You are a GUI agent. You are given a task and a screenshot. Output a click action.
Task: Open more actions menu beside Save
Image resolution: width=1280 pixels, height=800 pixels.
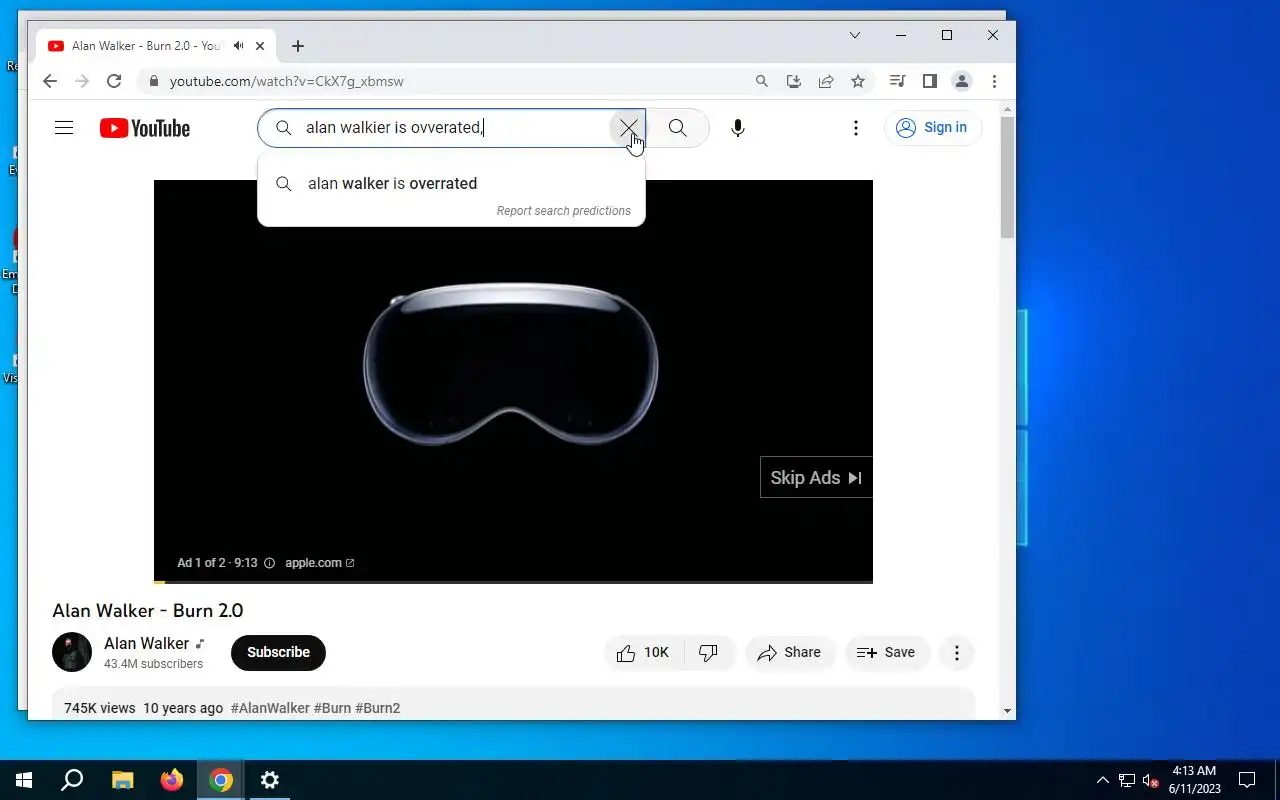click(957, 652)
